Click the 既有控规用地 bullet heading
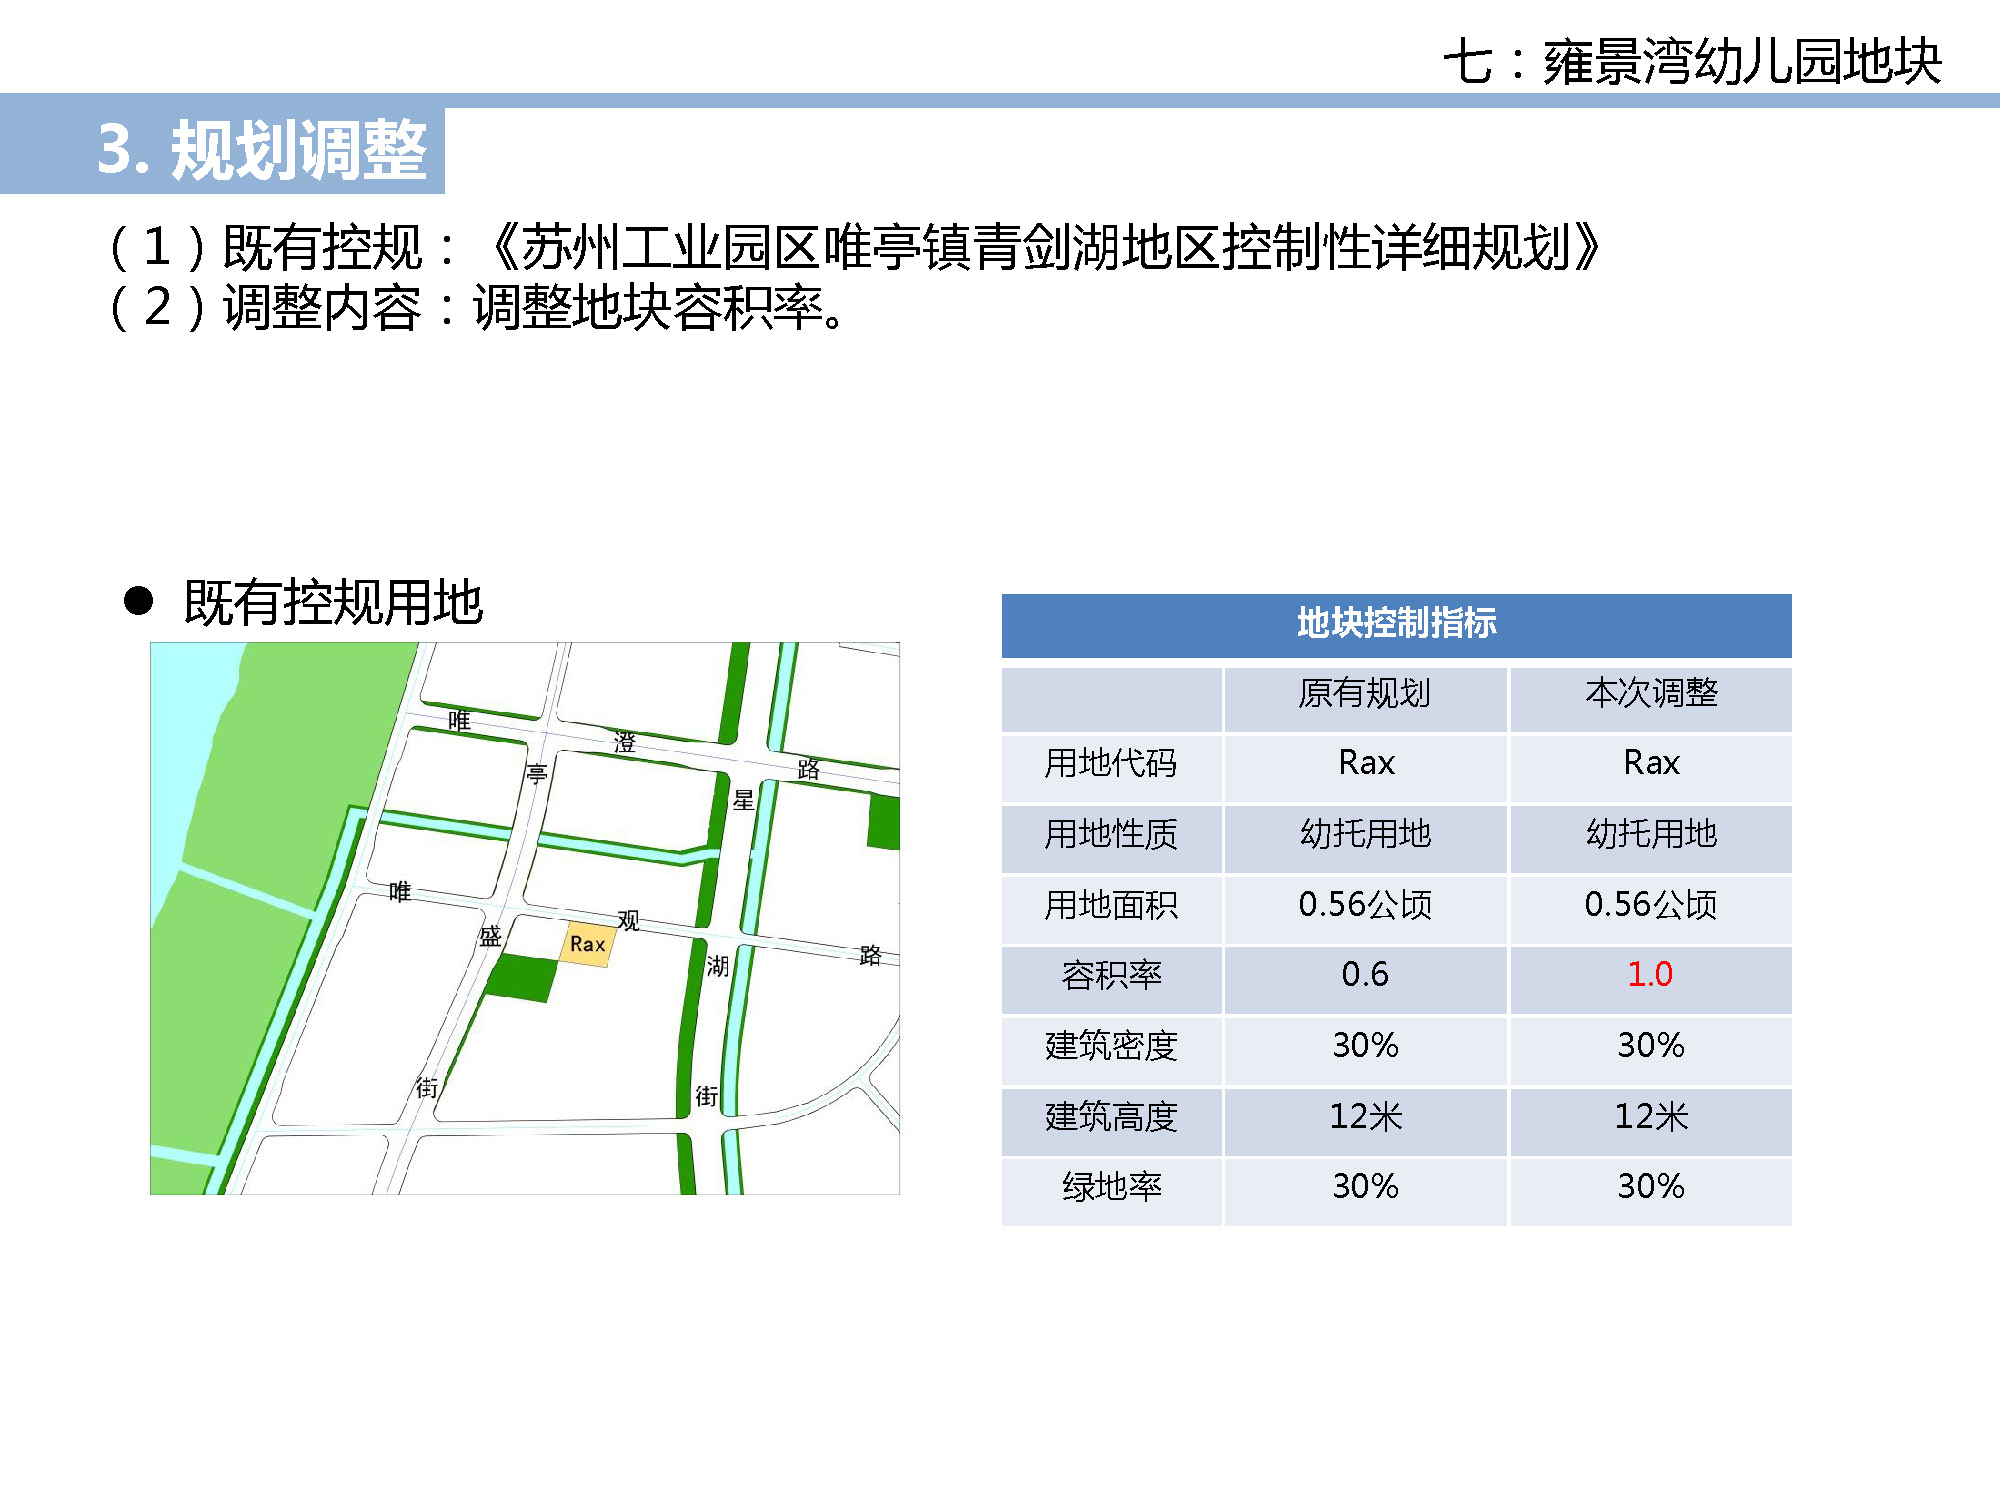This screenshot has height=1500, width=2000. click(332, 603)
